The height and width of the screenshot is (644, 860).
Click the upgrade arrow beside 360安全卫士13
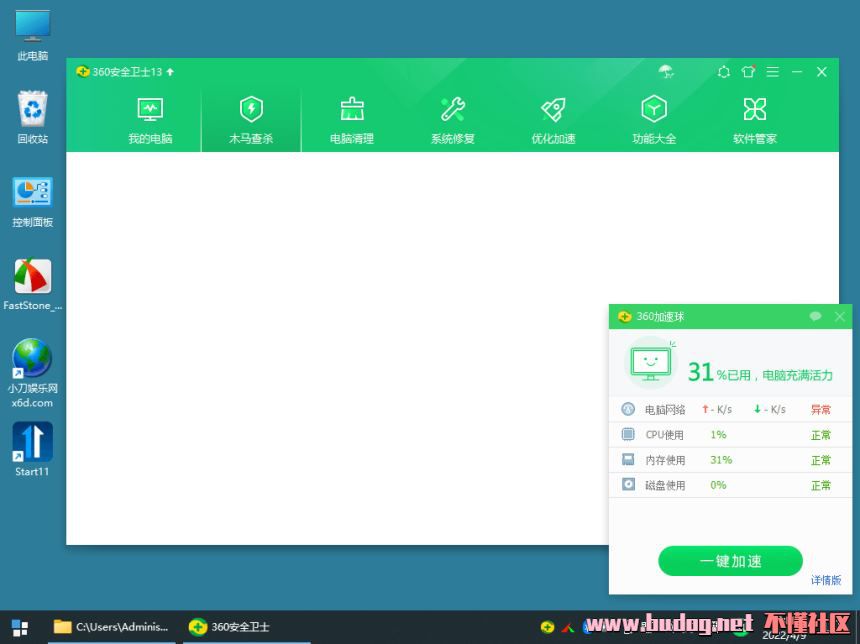(x=170, y=72)
